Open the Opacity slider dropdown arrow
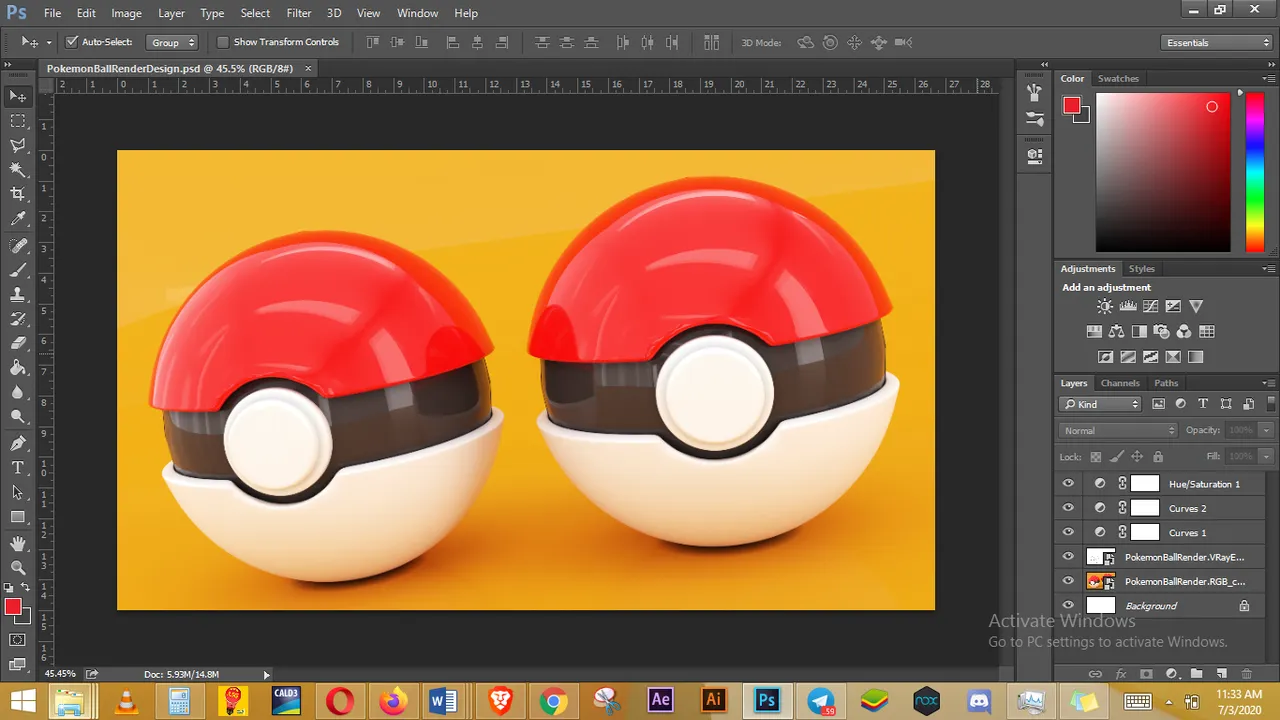Viewport: 1280px width, 720px height. point(1266,430)
